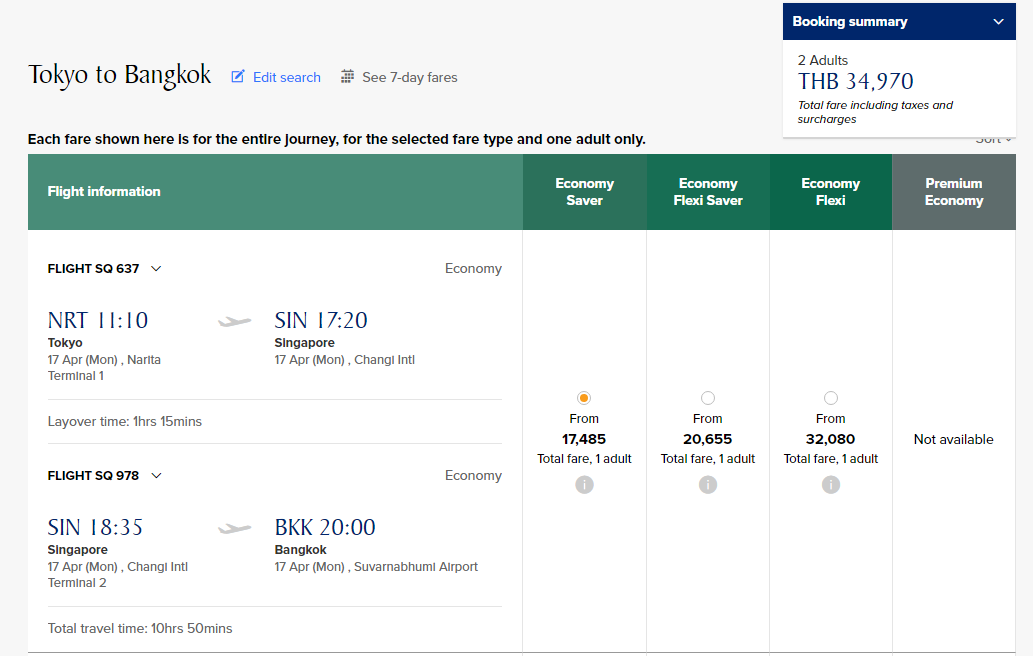Click airplane icon for NRT to SIN leg

pos(235,321)
